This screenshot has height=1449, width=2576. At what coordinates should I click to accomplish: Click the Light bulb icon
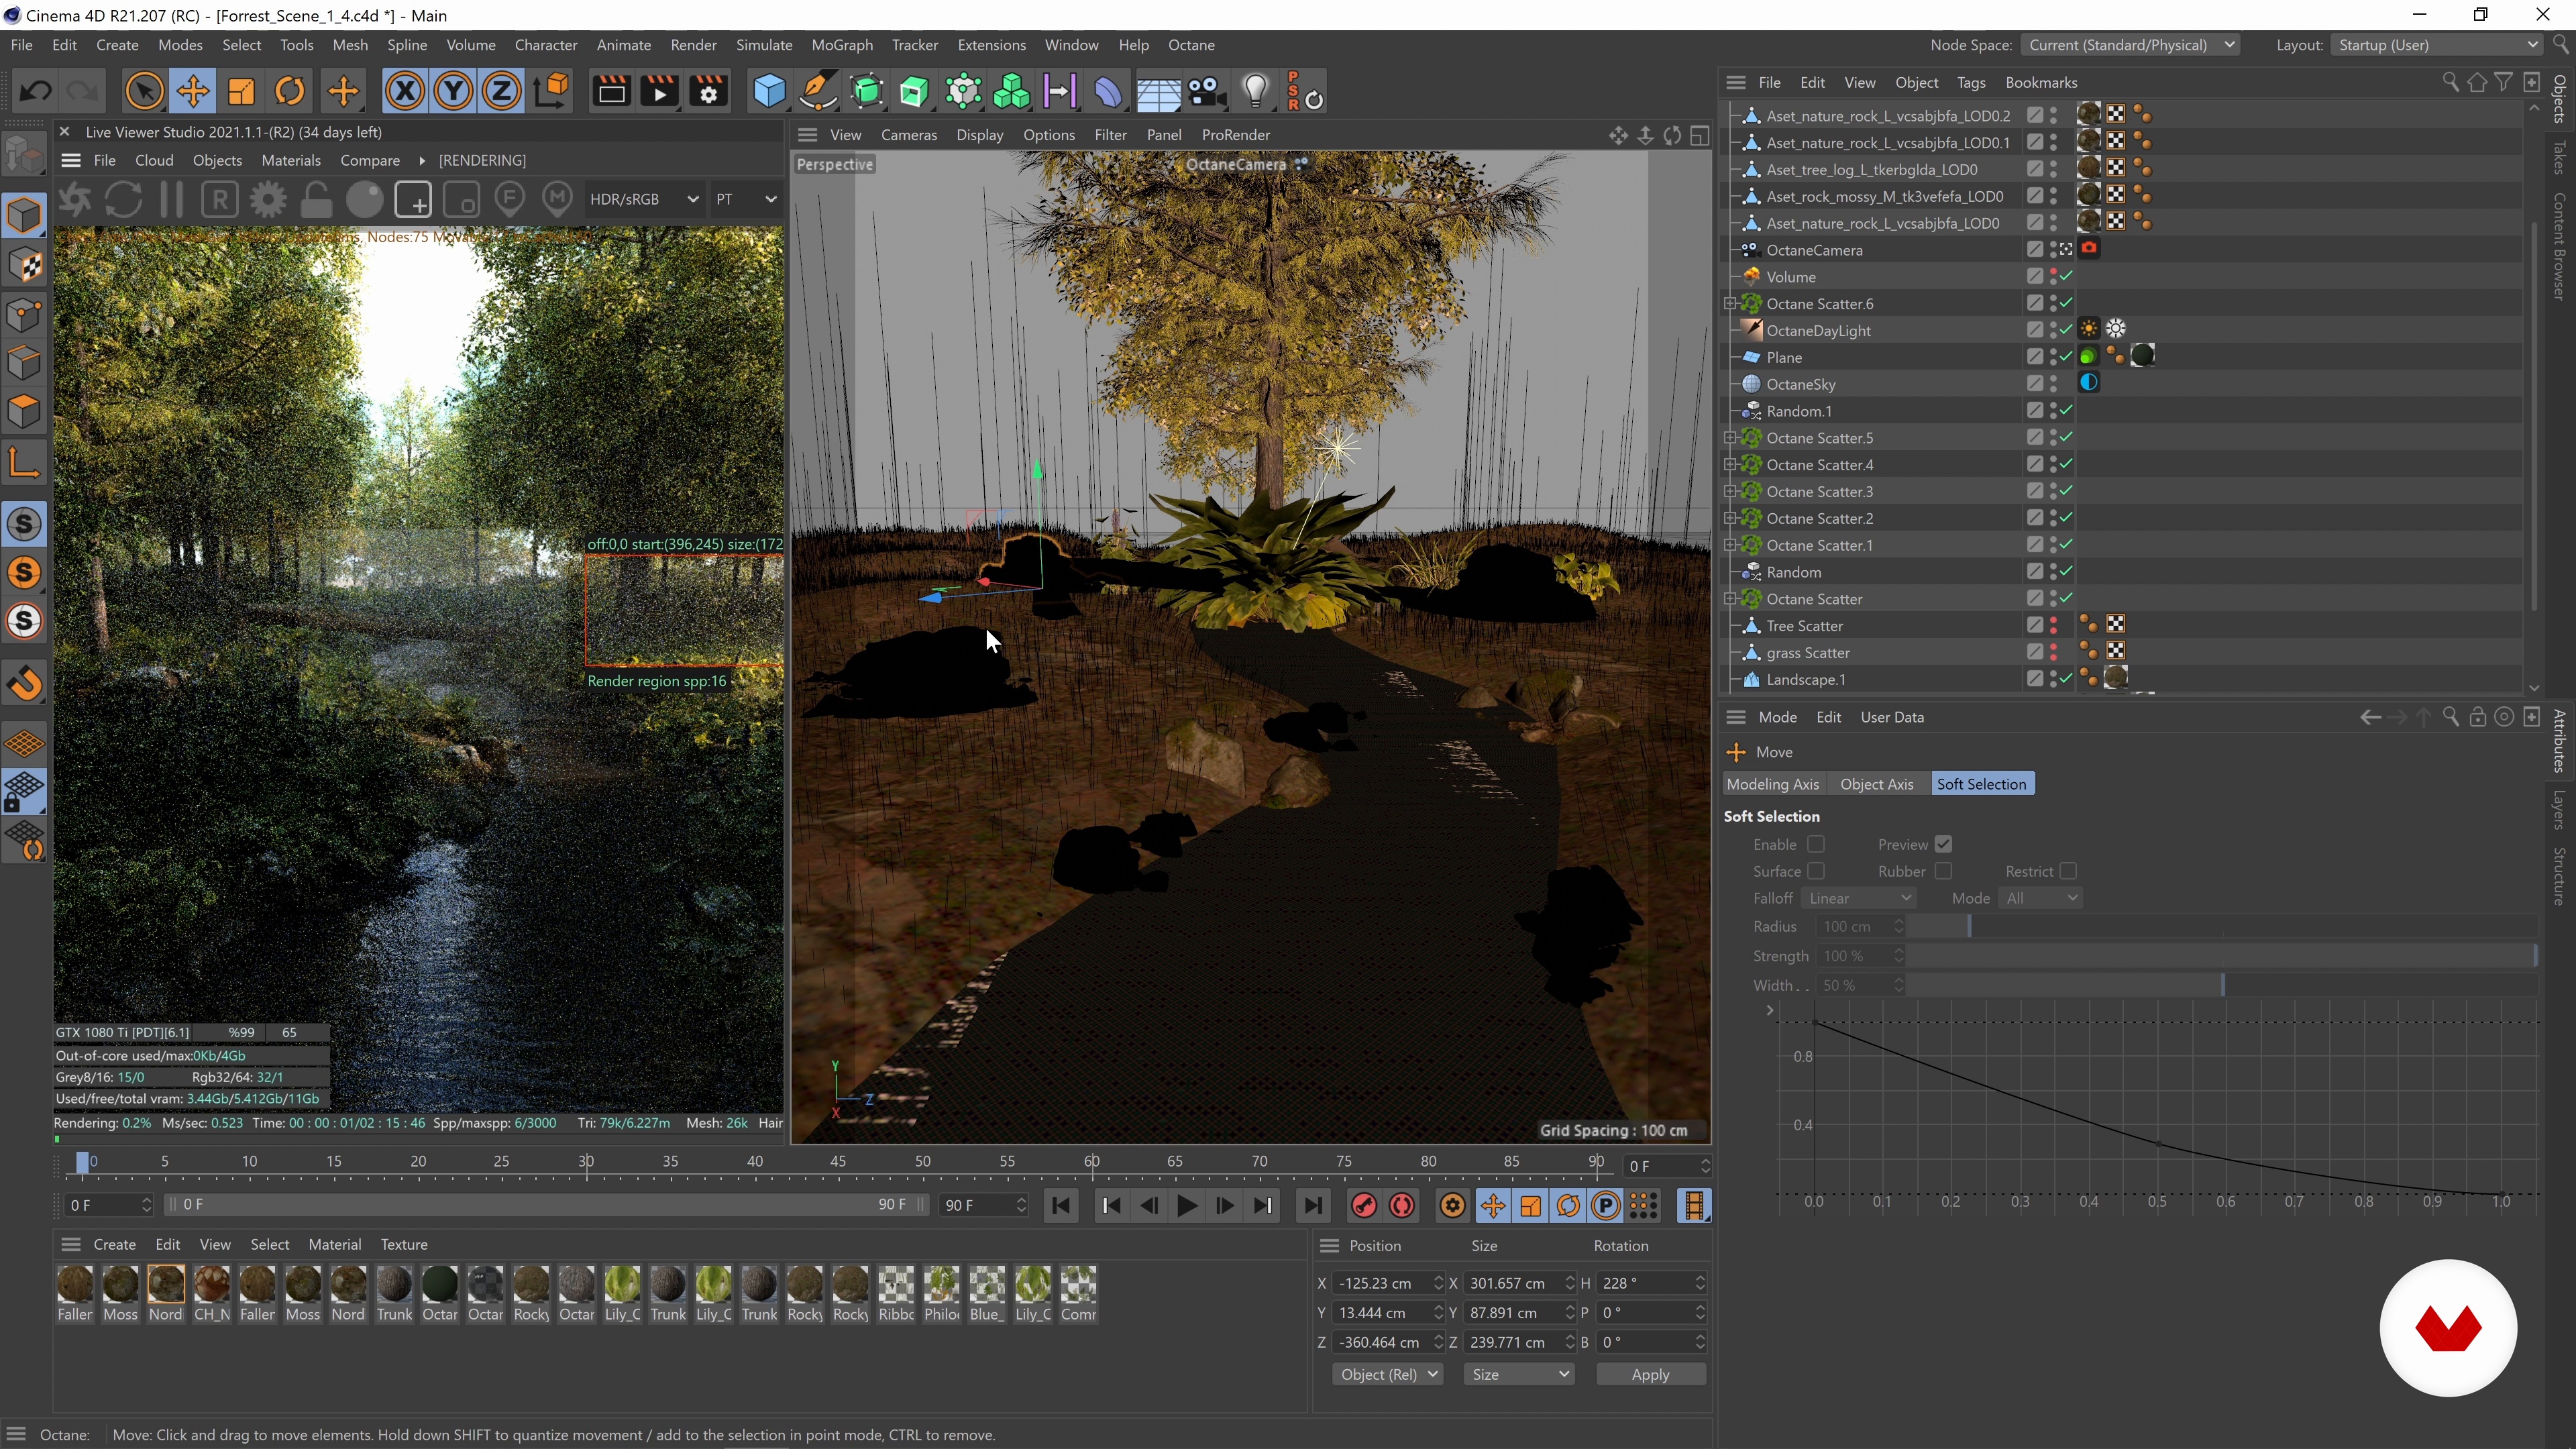1256,92
